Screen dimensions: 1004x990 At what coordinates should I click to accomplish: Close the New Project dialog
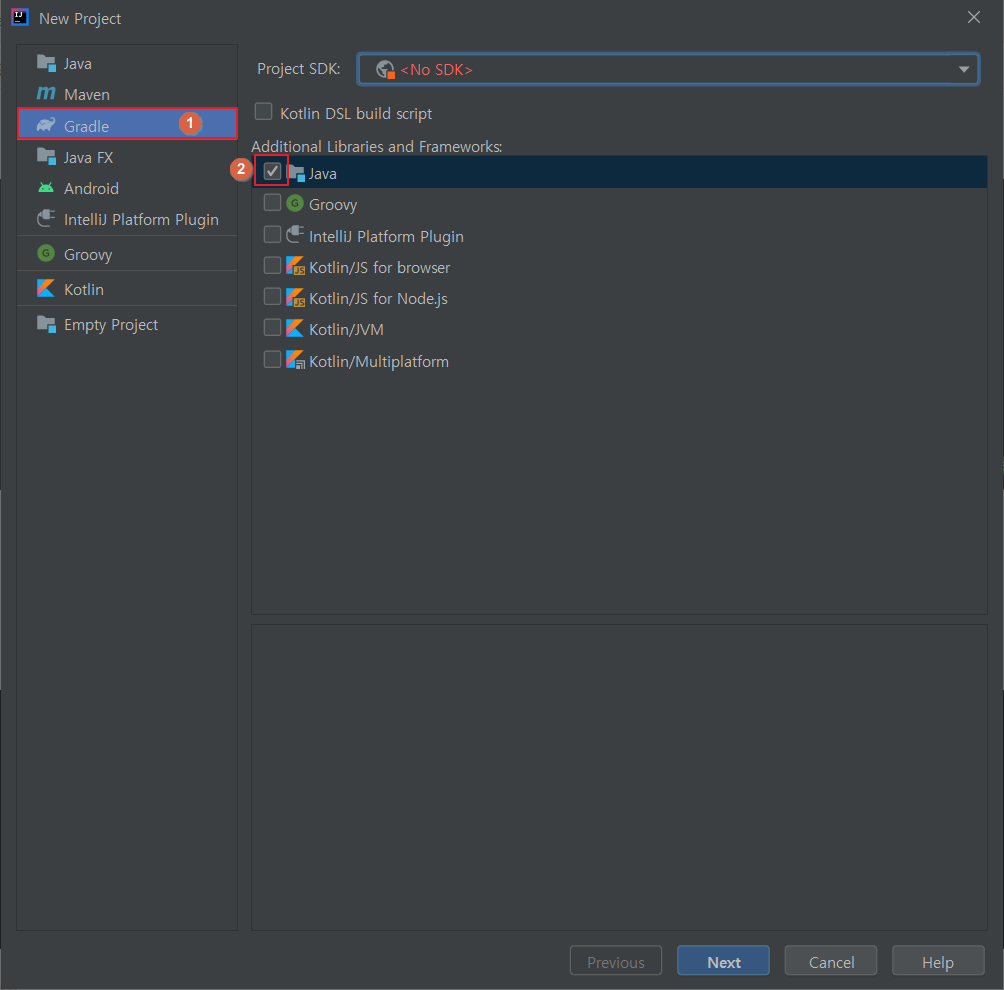tap(974, 17)
